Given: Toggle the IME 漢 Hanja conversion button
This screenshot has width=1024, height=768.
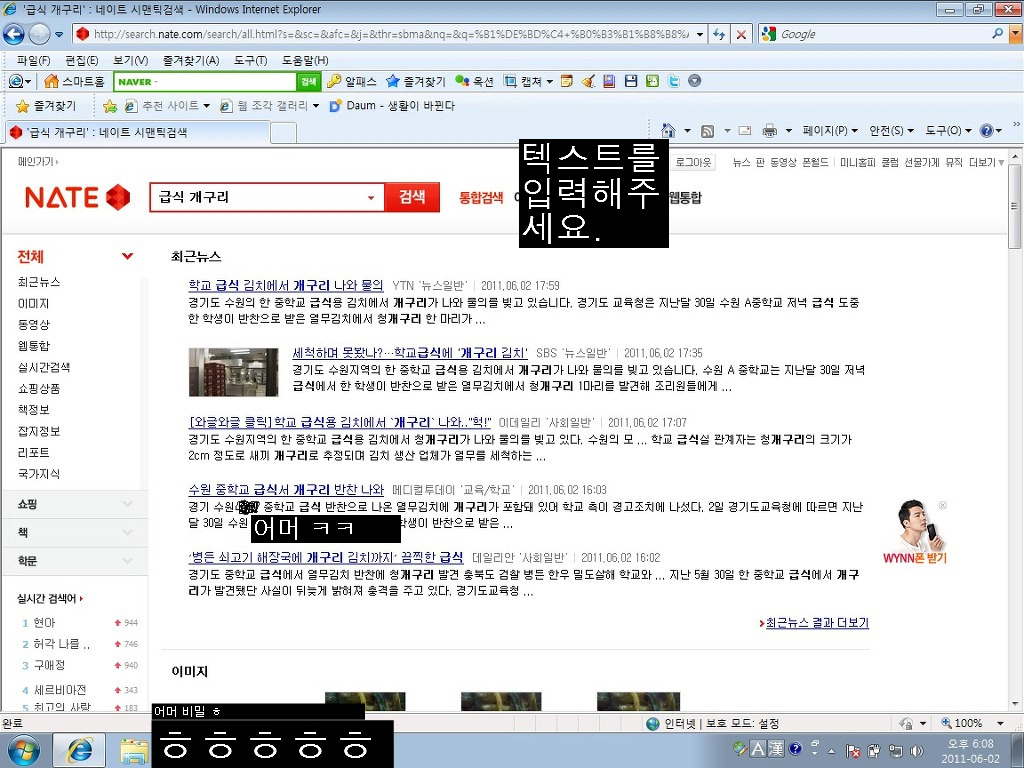Looking at the screenshot, I should [775, 748].
